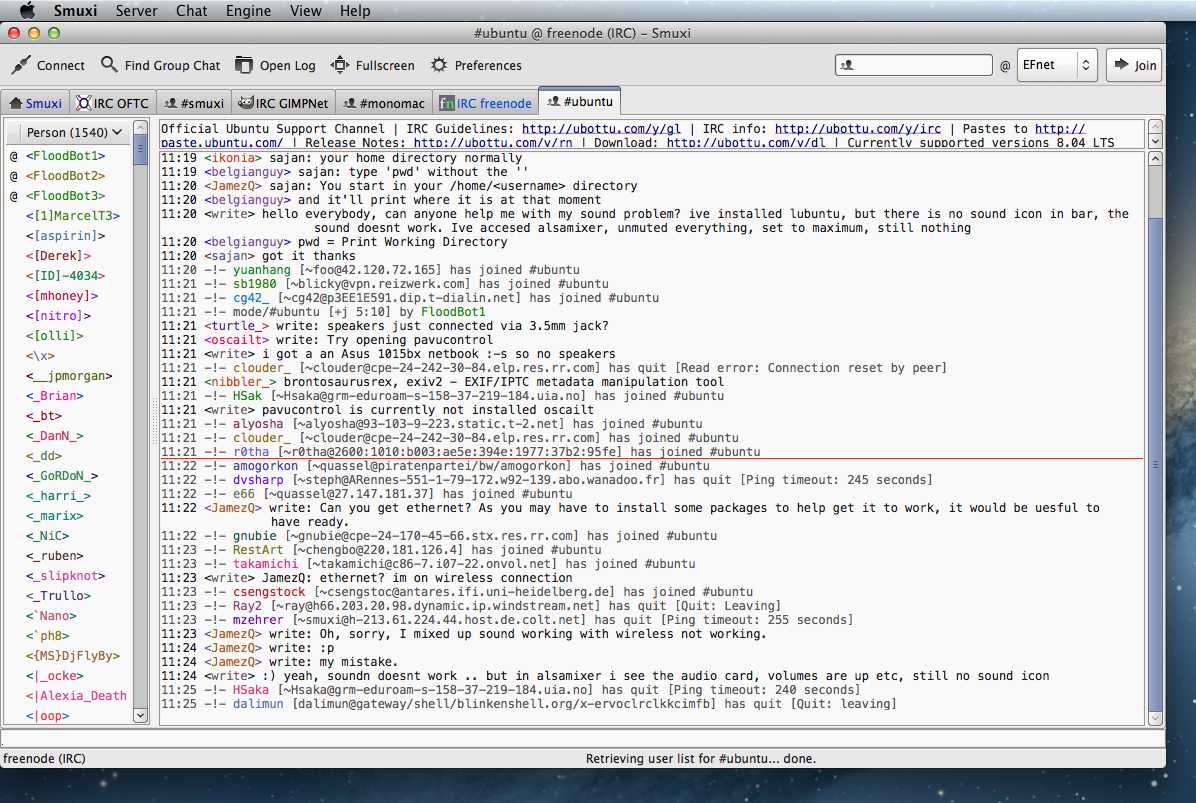Click the Connect plug icon

pos(21,65)
